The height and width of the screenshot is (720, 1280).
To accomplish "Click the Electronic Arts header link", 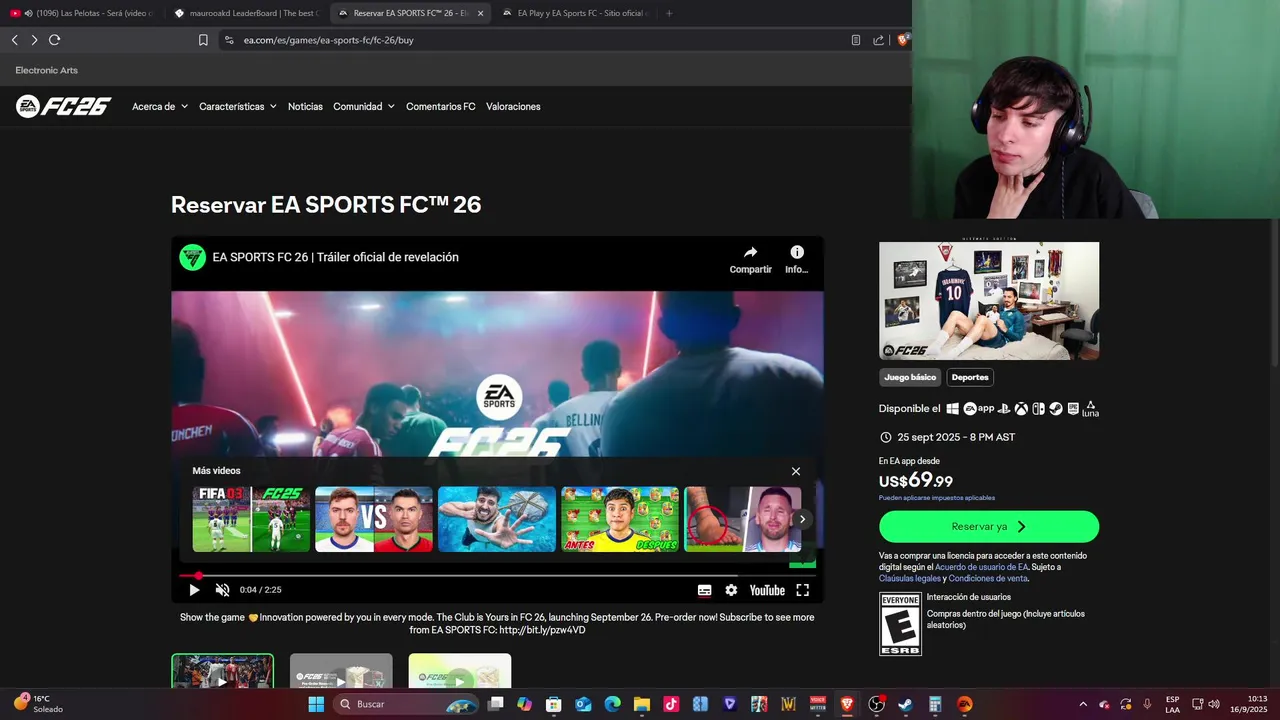I will point(46,70).
